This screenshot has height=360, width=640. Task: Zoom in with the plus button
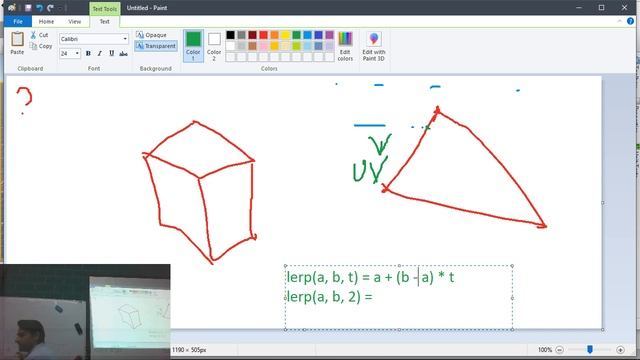coord(620,350)
